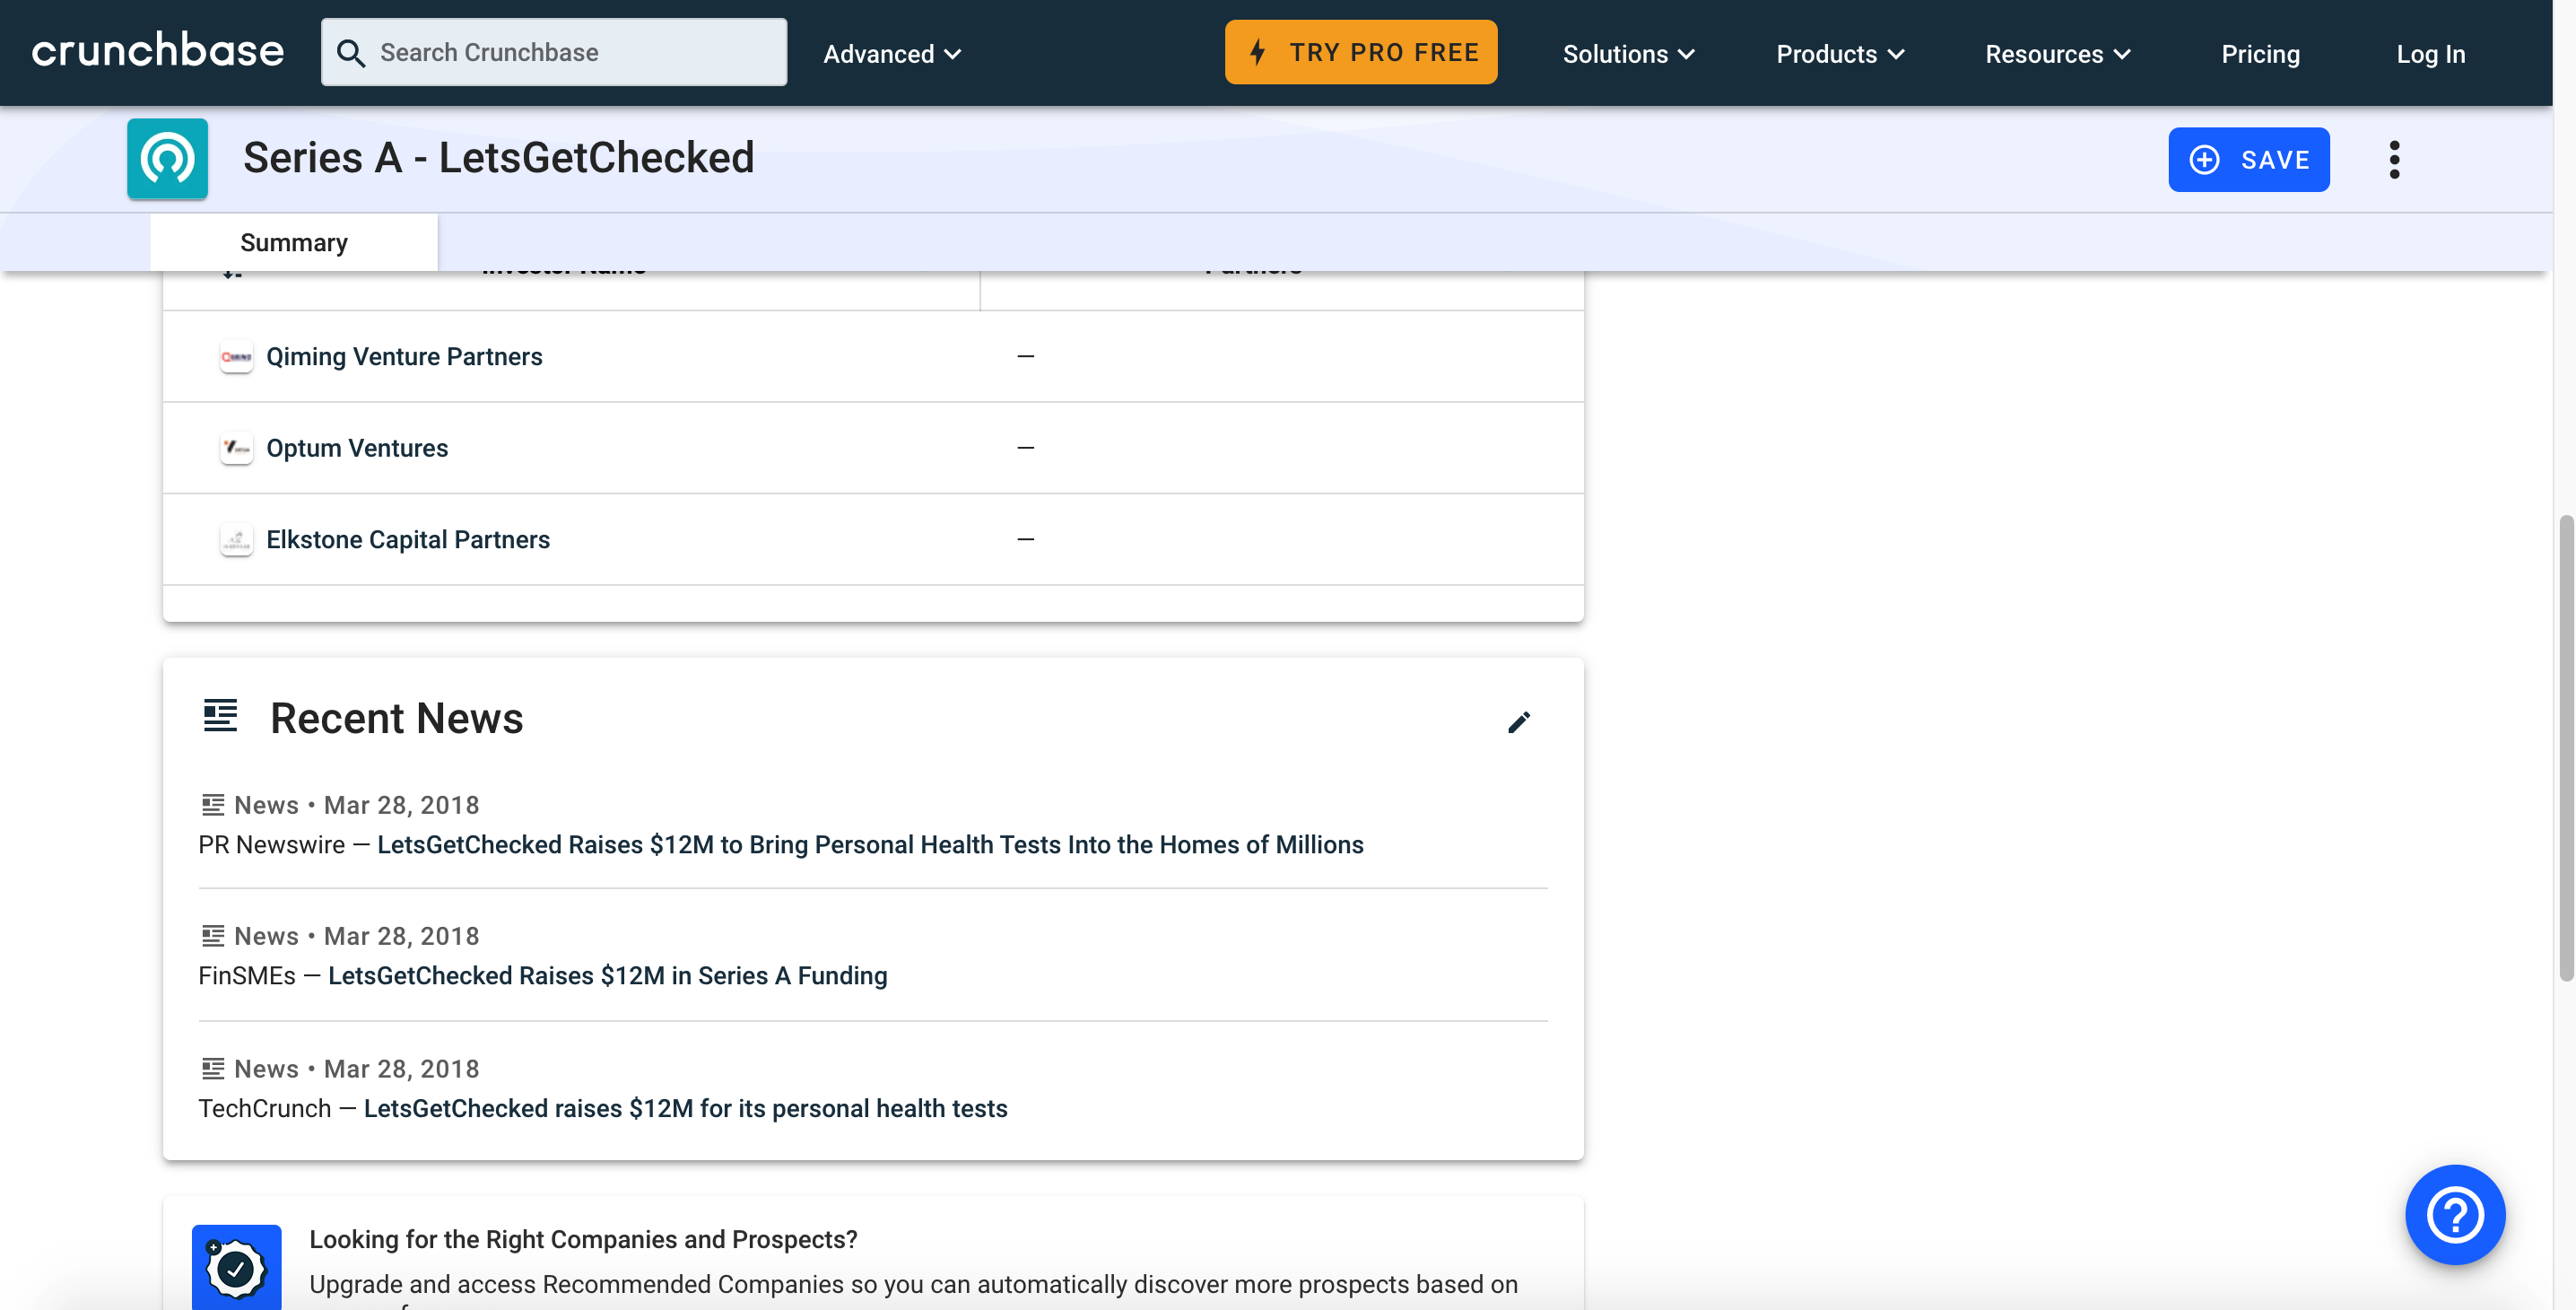This screenshot has width=2576, height=1310.
Task: Click the Qiming Venture Partners logo
Action: pos(236,357)
